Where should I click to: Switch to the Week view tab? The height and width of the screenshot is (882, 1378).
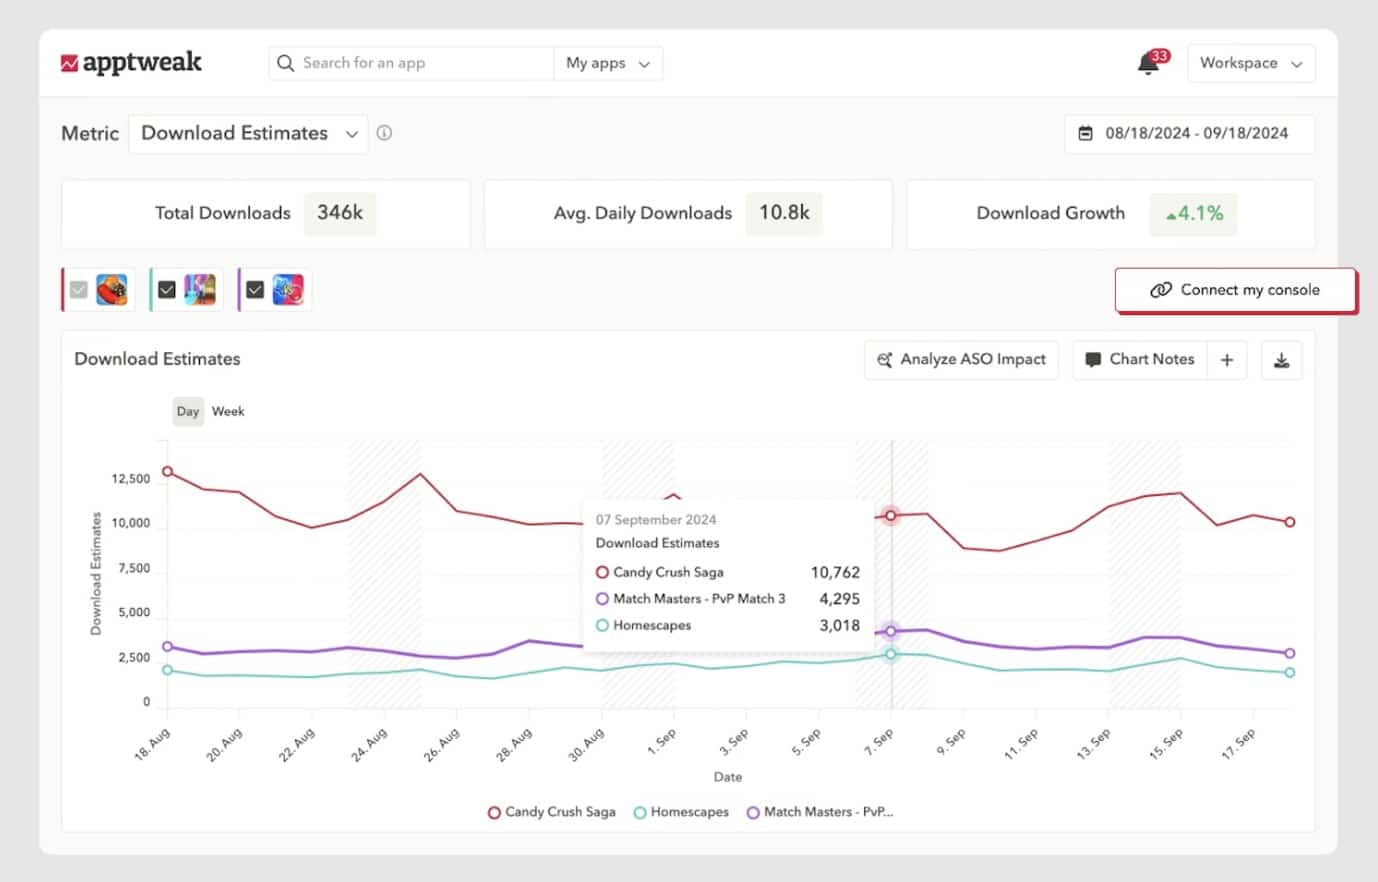[x=228, y=411]
